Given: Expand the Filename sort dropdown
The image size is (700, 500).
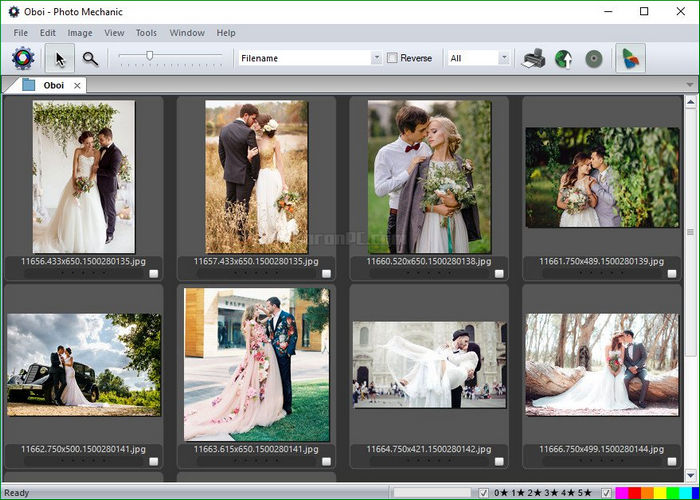Looking at the screenshot, I should (377, 58).
